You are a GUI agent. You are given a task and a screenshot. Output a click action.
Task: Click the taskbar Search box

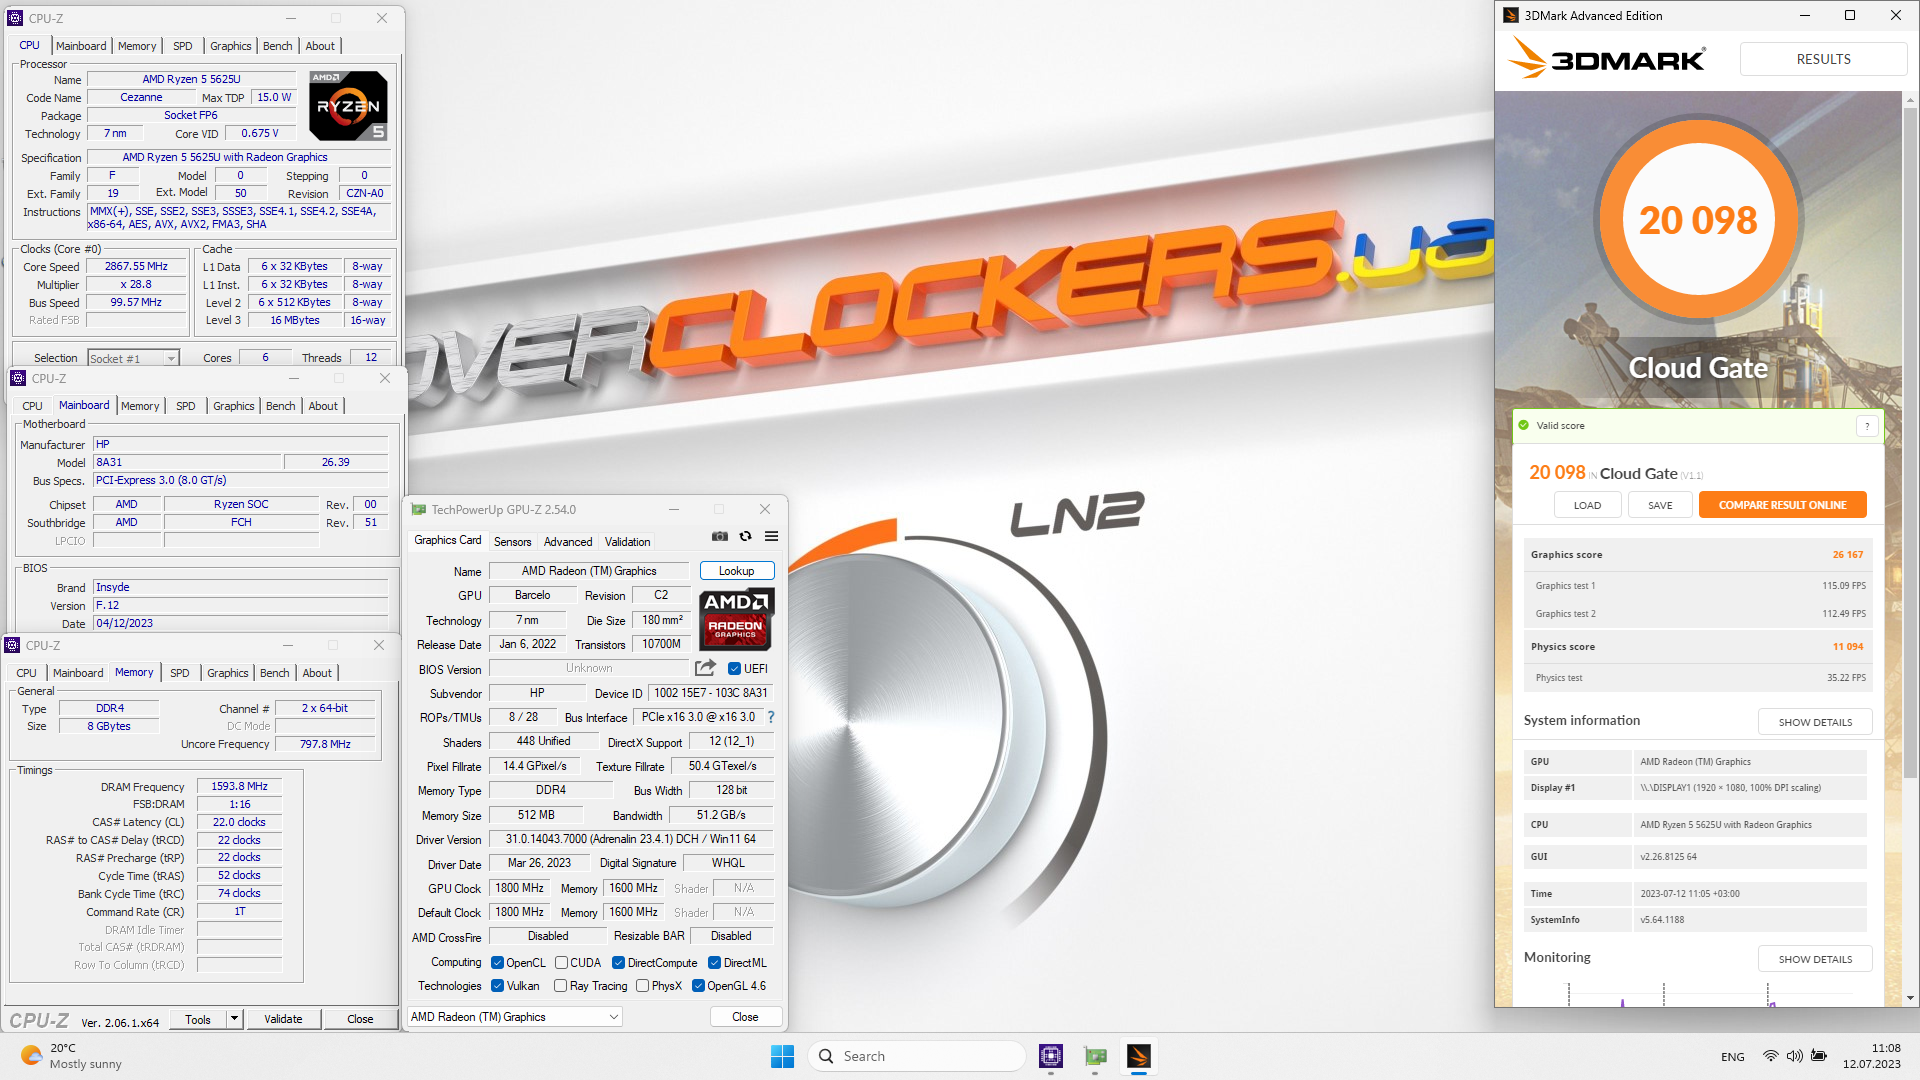pos(917,1056)
